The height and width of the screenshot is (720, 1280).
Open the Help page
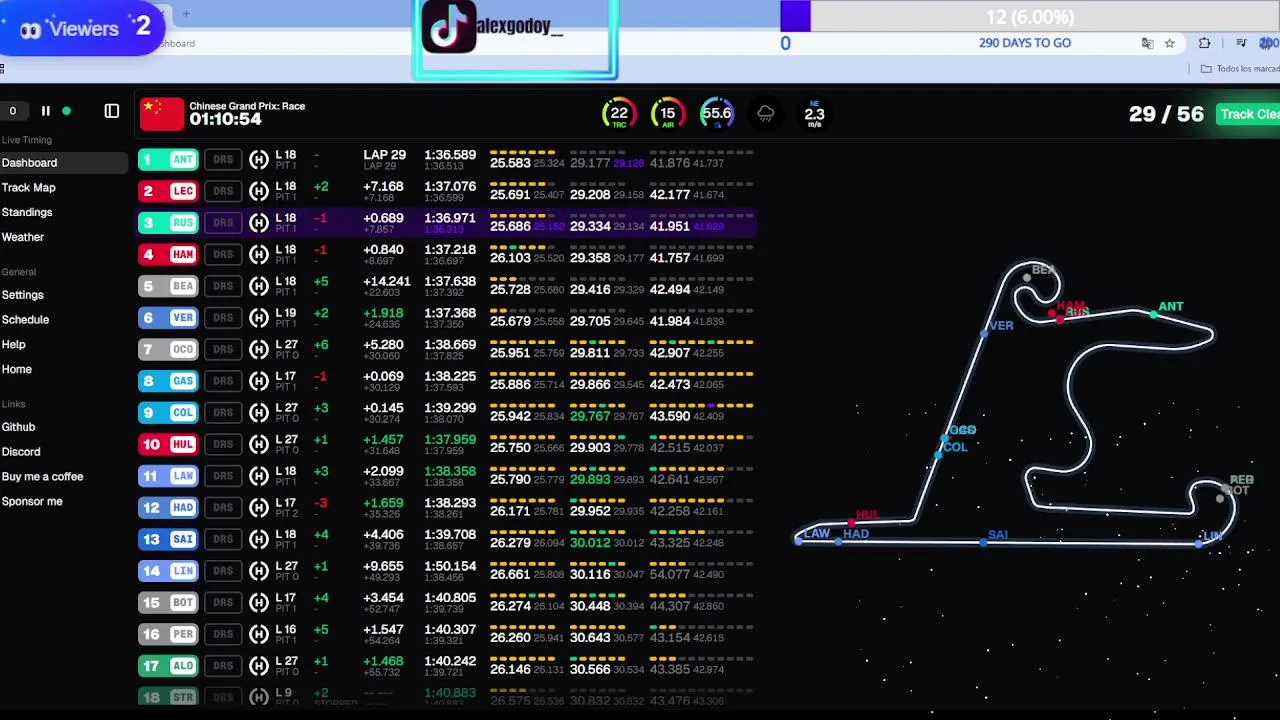coord(13,344)
